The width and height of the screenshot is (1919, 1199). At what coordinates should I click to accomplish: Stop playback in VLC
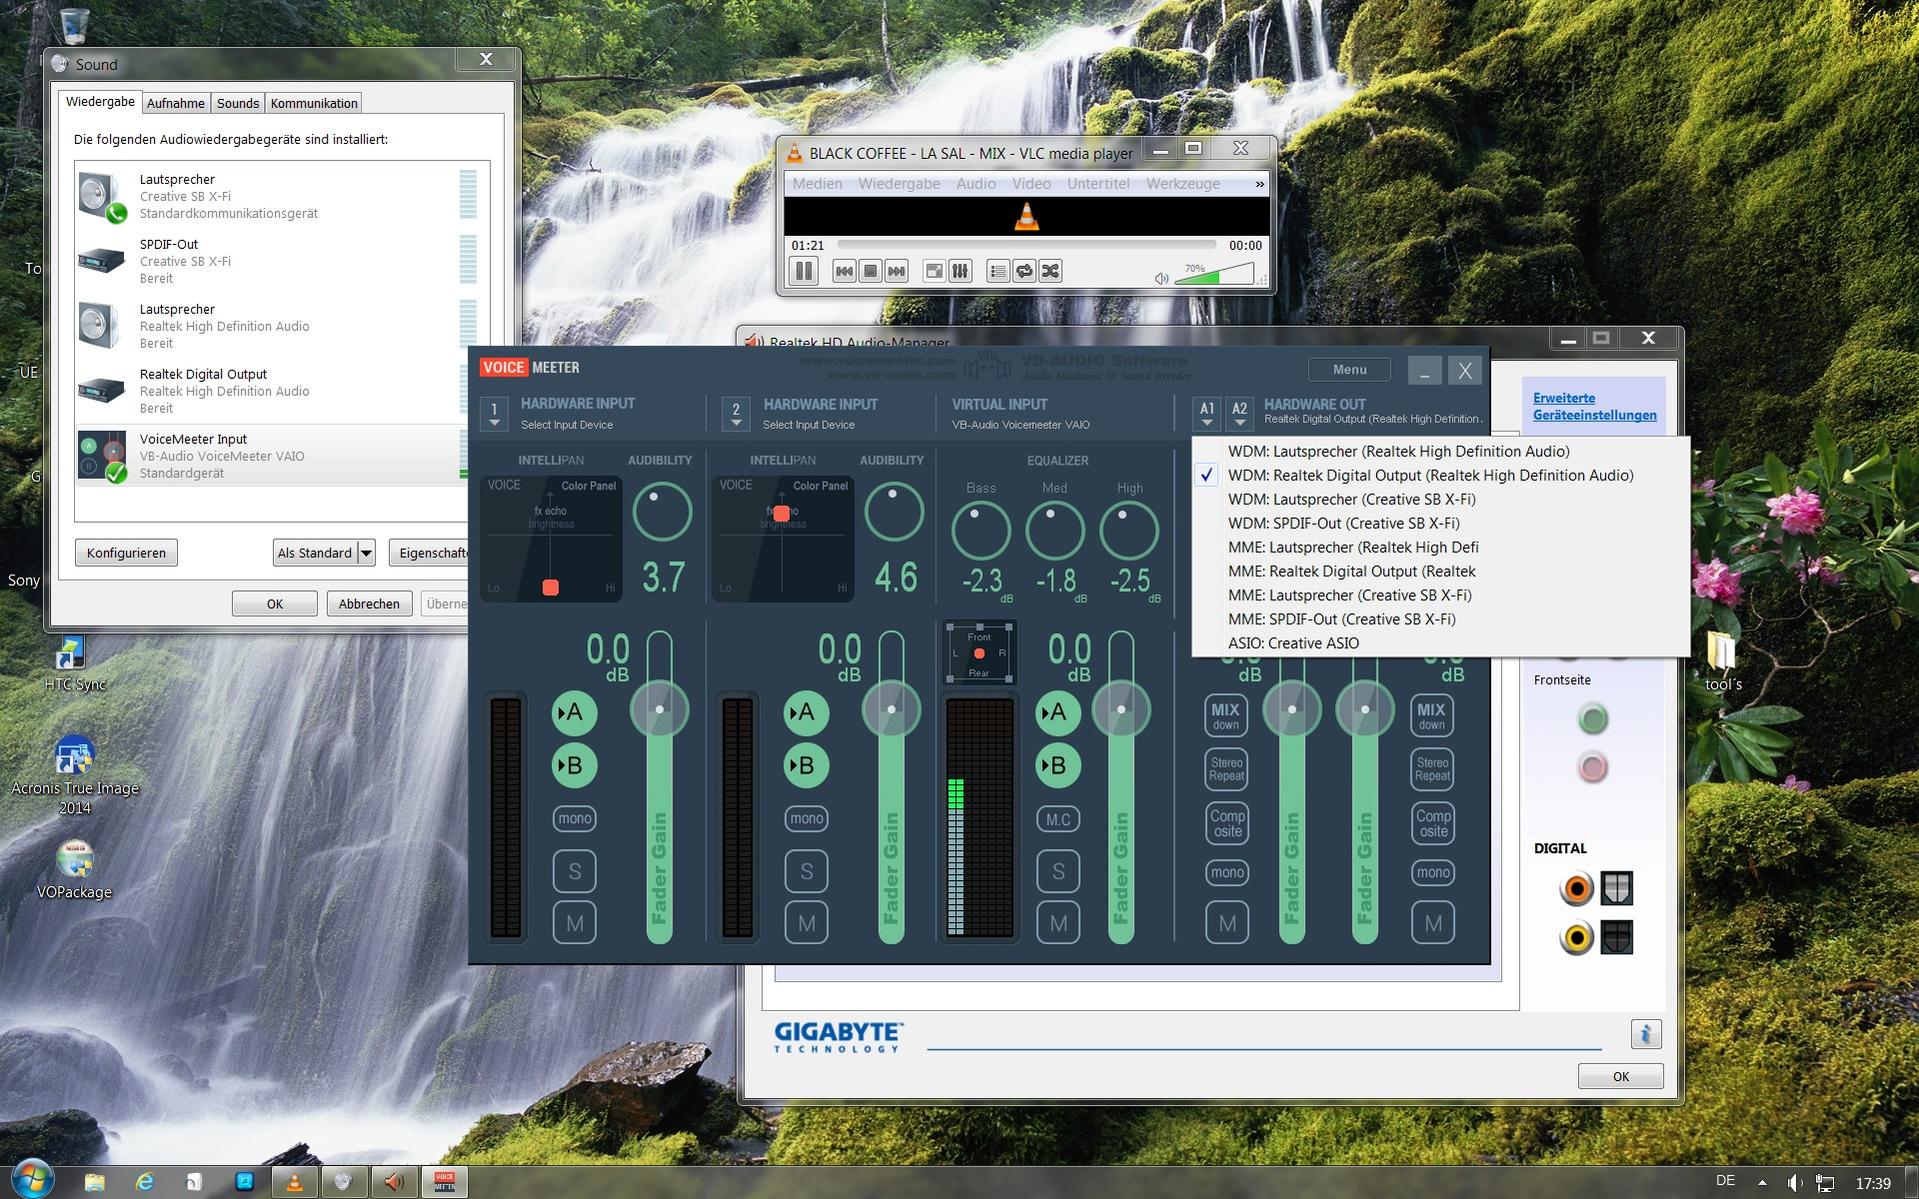(870, 271)
